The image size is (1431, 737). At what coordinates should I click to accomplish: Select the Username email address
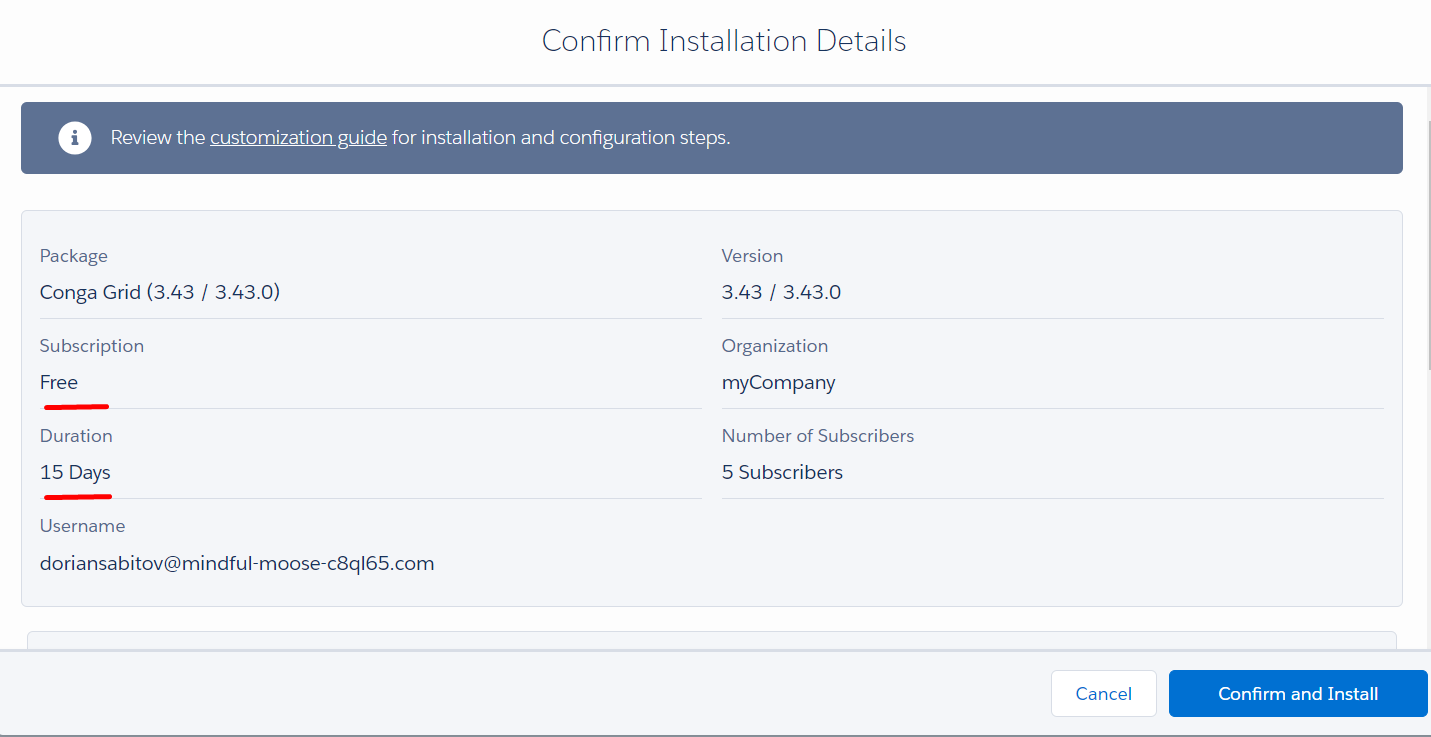point(237,563)
